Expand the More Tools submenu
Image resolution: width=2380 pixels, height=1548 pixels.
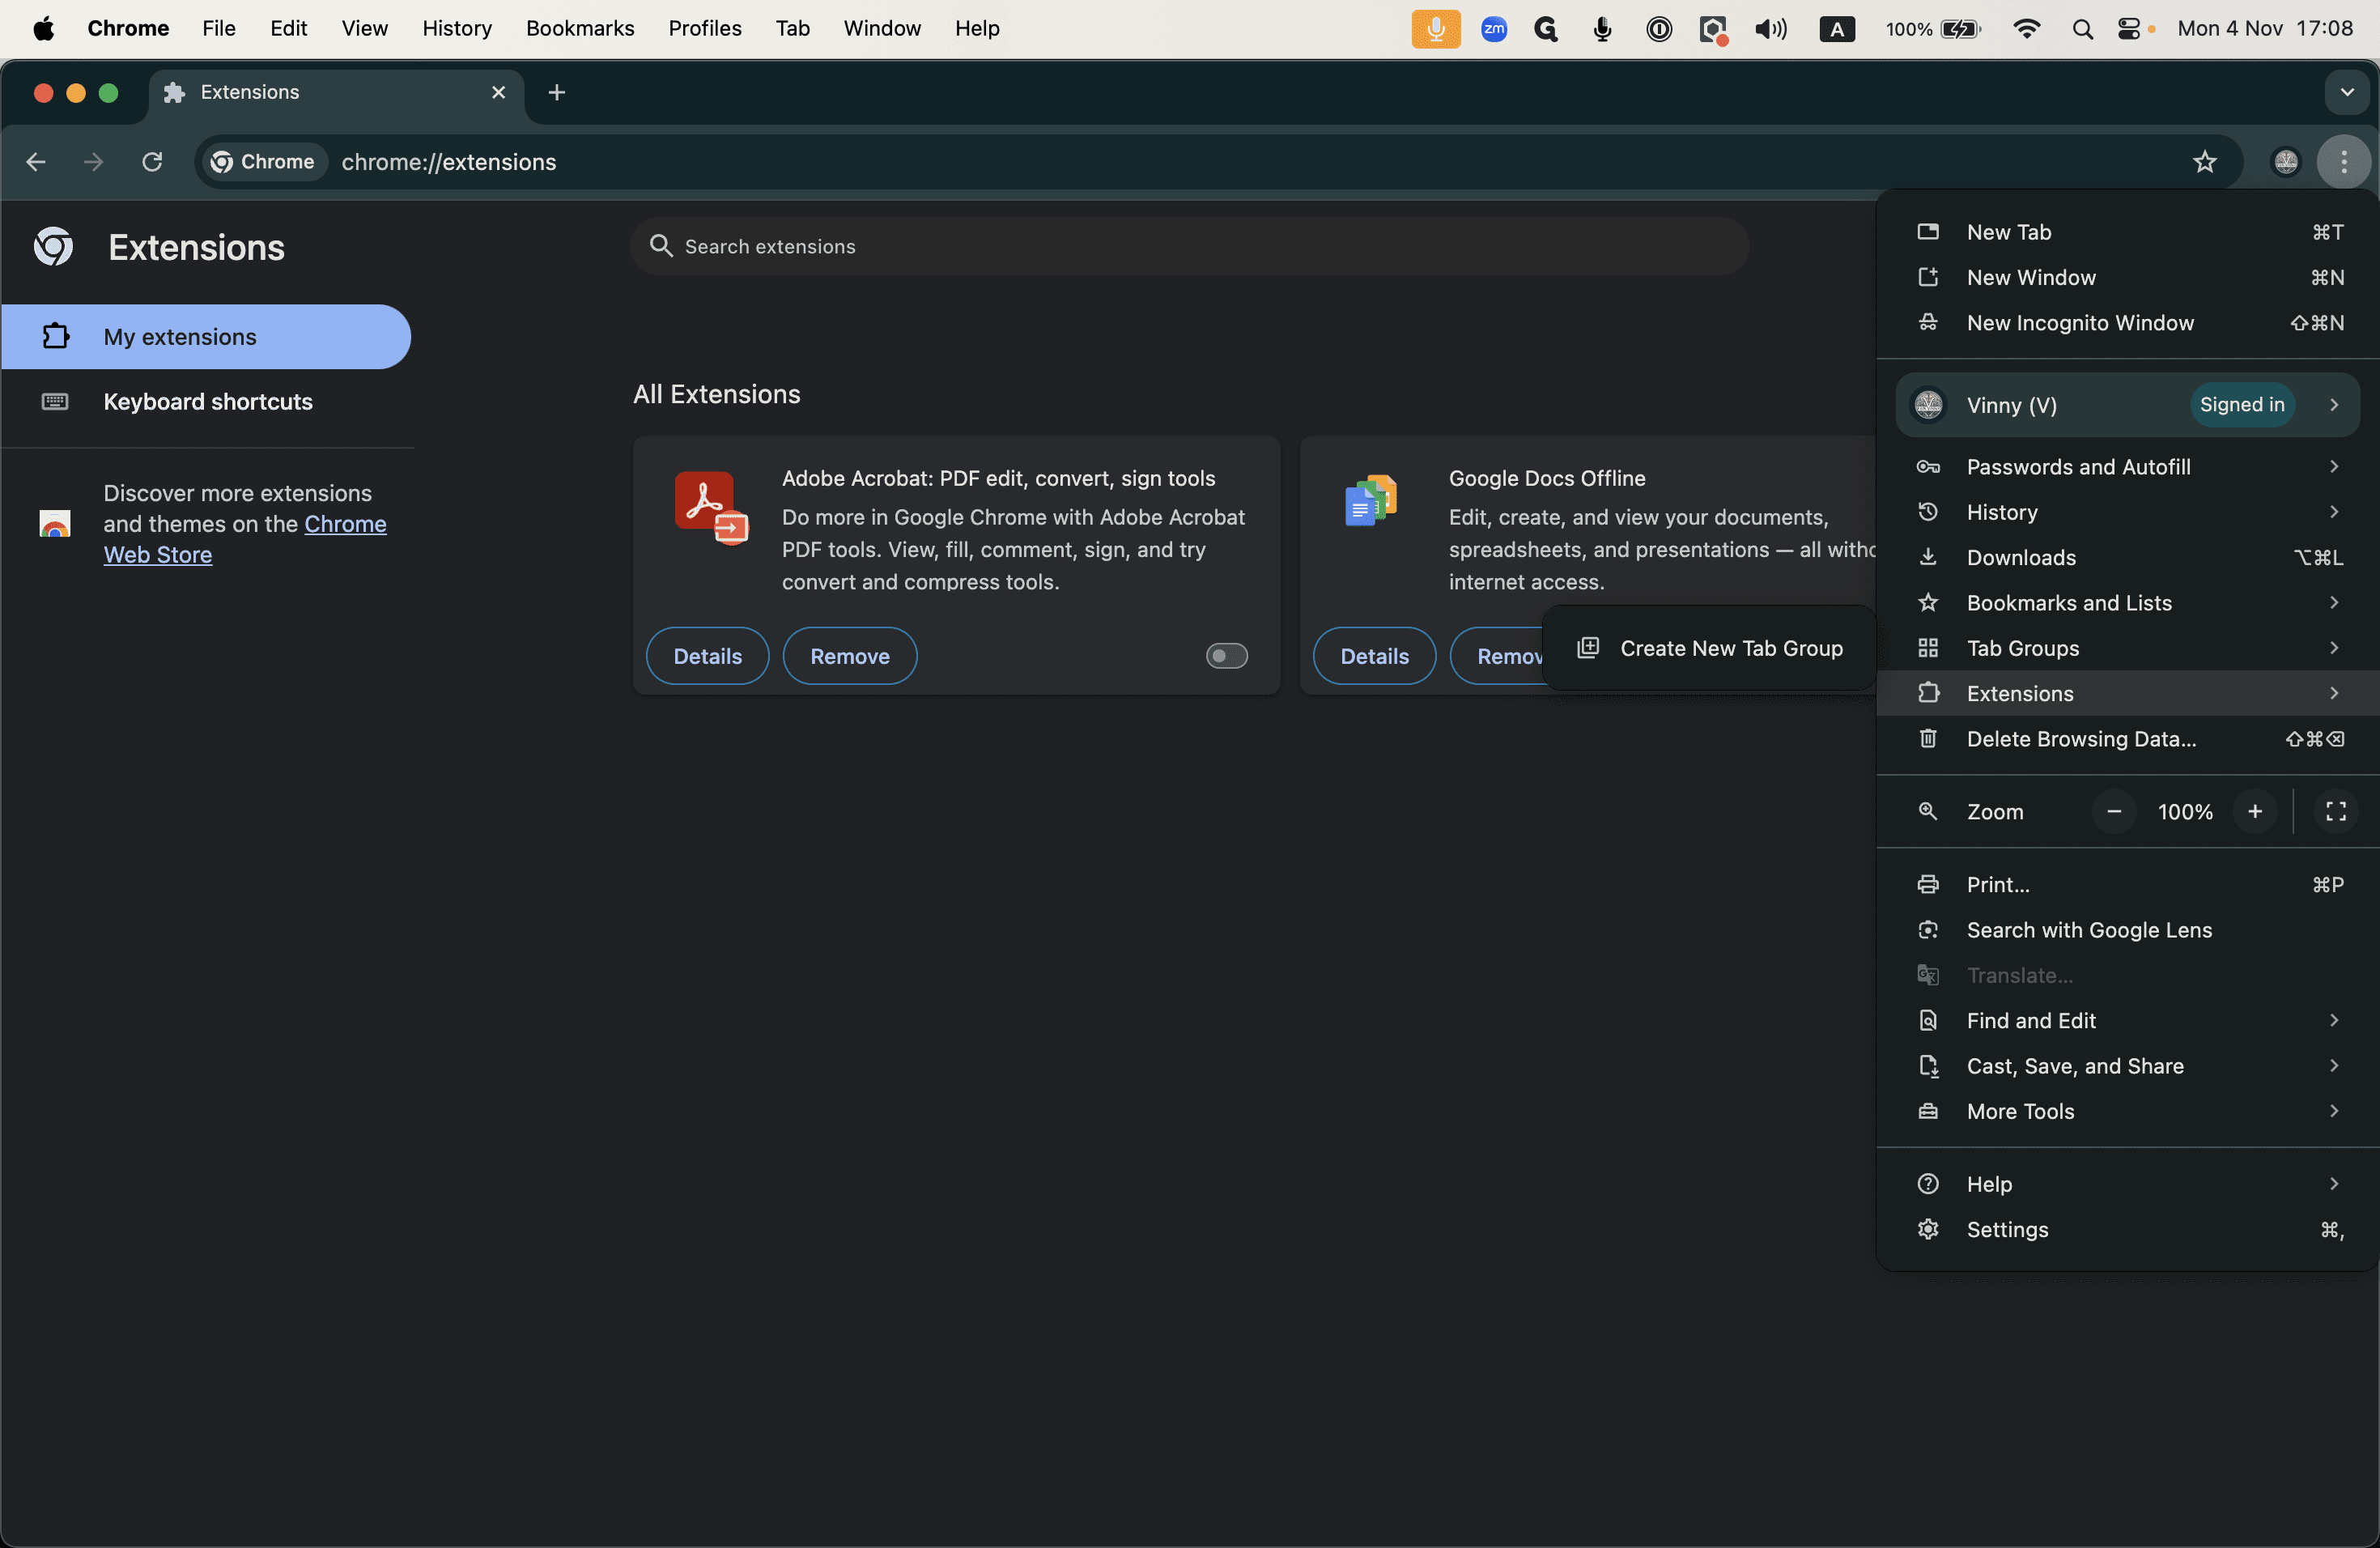pyautogui.click(x=2128, y=1111)
